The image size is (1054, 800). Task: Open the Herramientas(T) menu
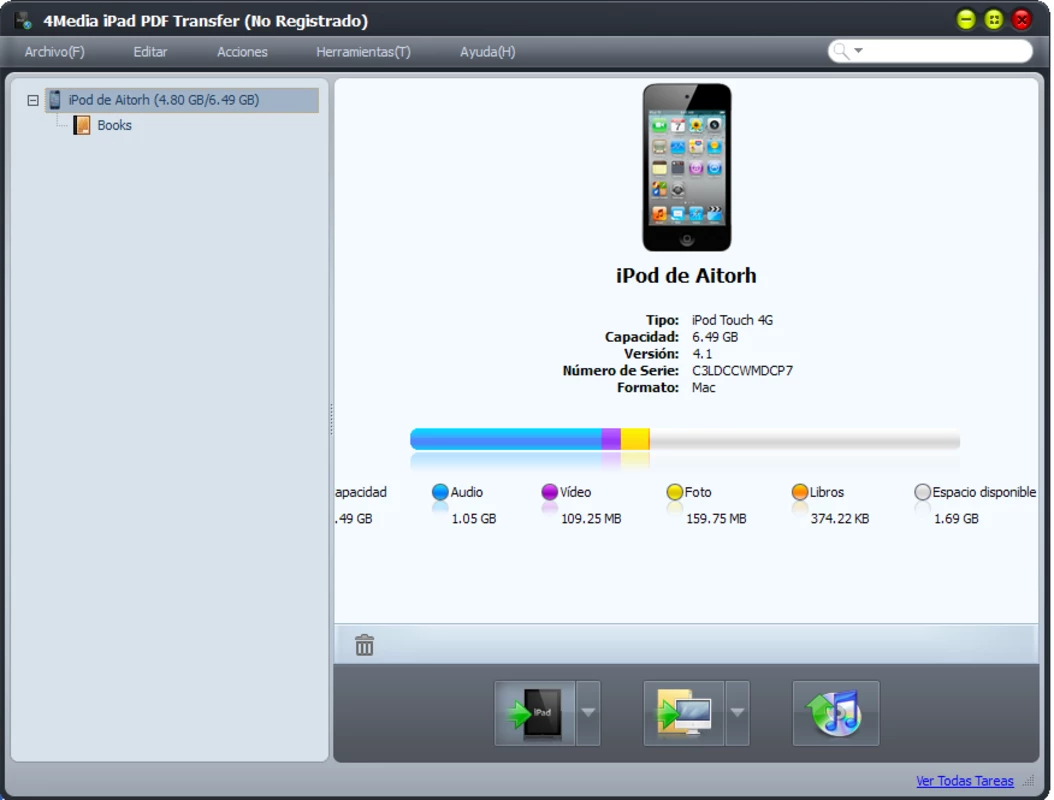tap(363, 52)
